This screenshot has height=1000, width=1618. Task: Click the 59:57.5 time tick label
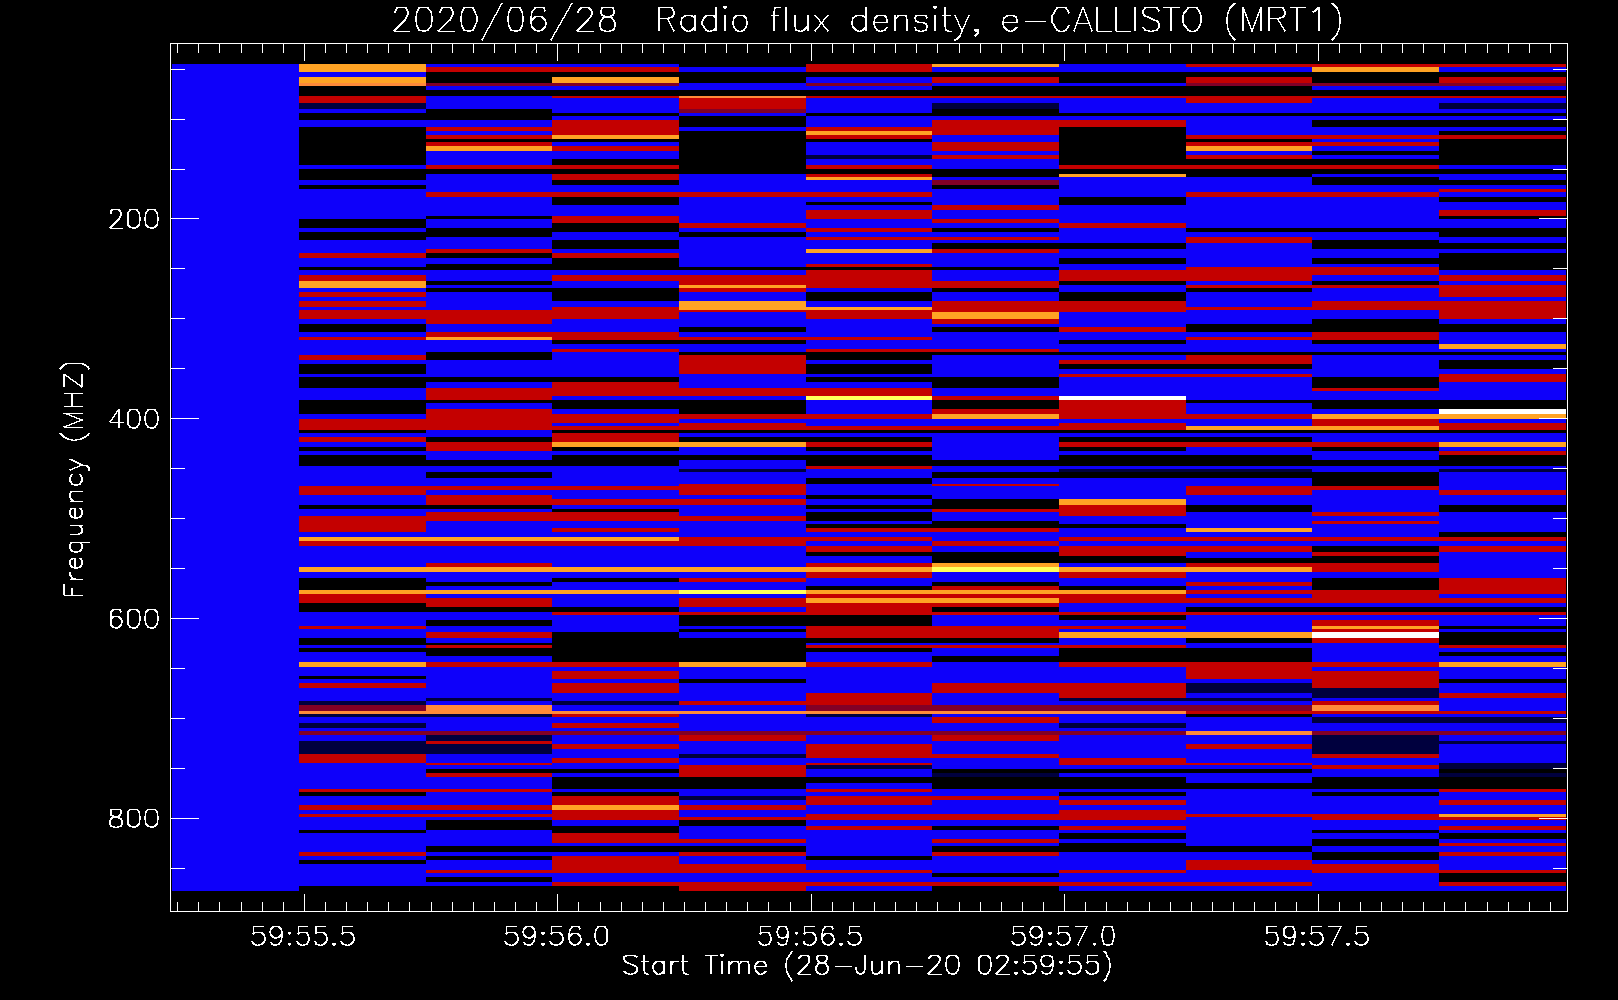1317,936
